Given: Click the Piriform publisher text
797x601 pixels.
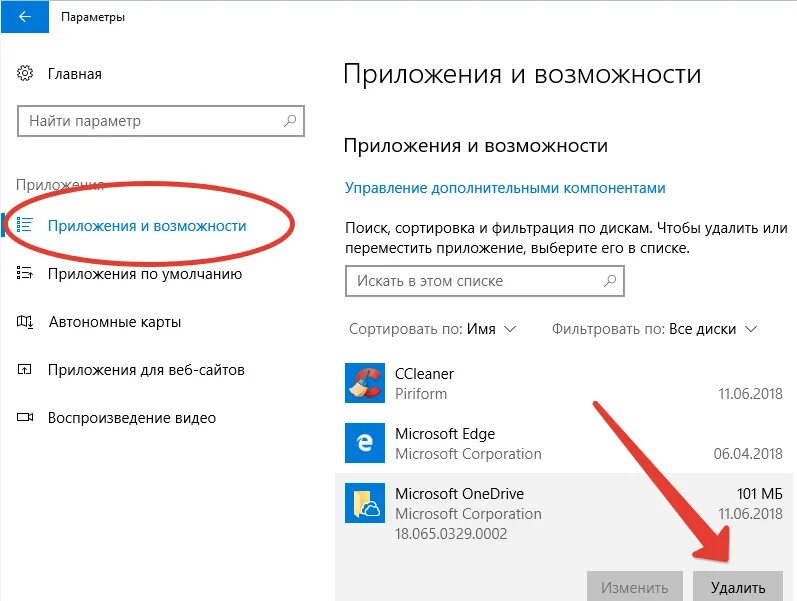Looking at the screenshot, I should click(421, 394).
